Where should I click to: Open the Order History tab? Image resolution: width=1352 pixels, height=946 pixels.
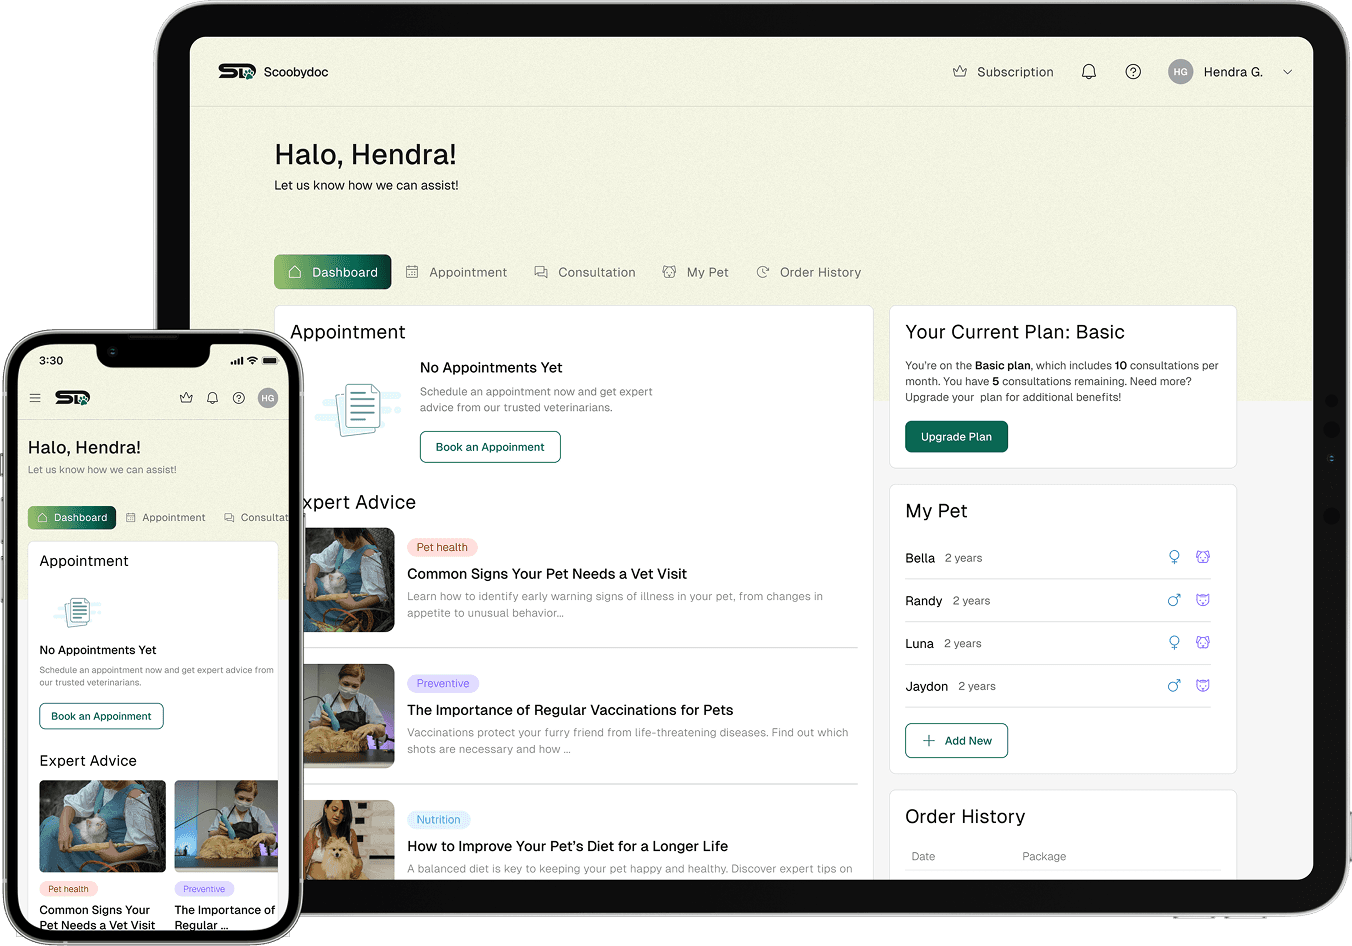[x=808, y=272]
